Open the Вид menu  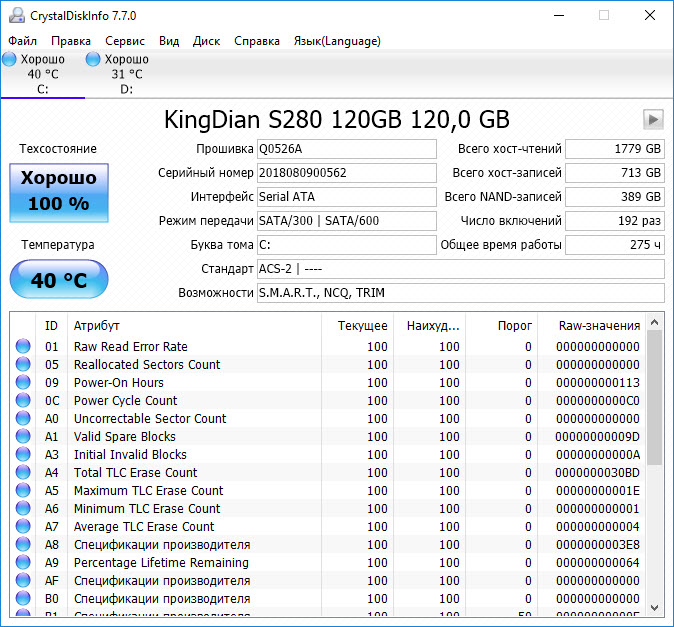click(169, 41)
